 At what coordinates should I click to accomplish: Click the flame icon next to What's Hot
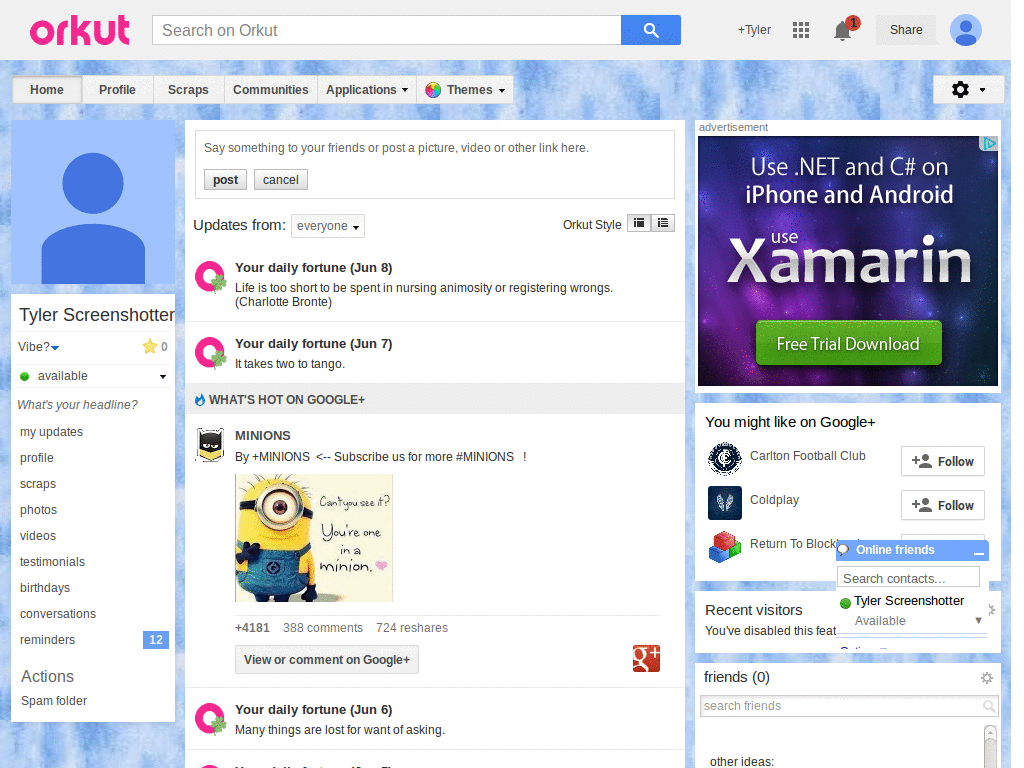click(200, 400)
